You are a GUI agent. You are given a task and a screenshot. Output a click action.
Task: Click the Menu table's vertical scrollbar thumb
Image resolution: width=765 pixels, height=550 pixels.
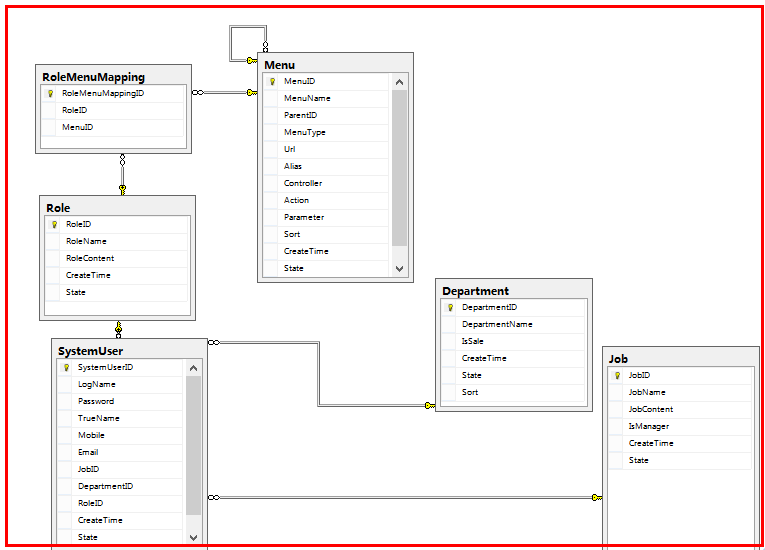coord(400,168)
